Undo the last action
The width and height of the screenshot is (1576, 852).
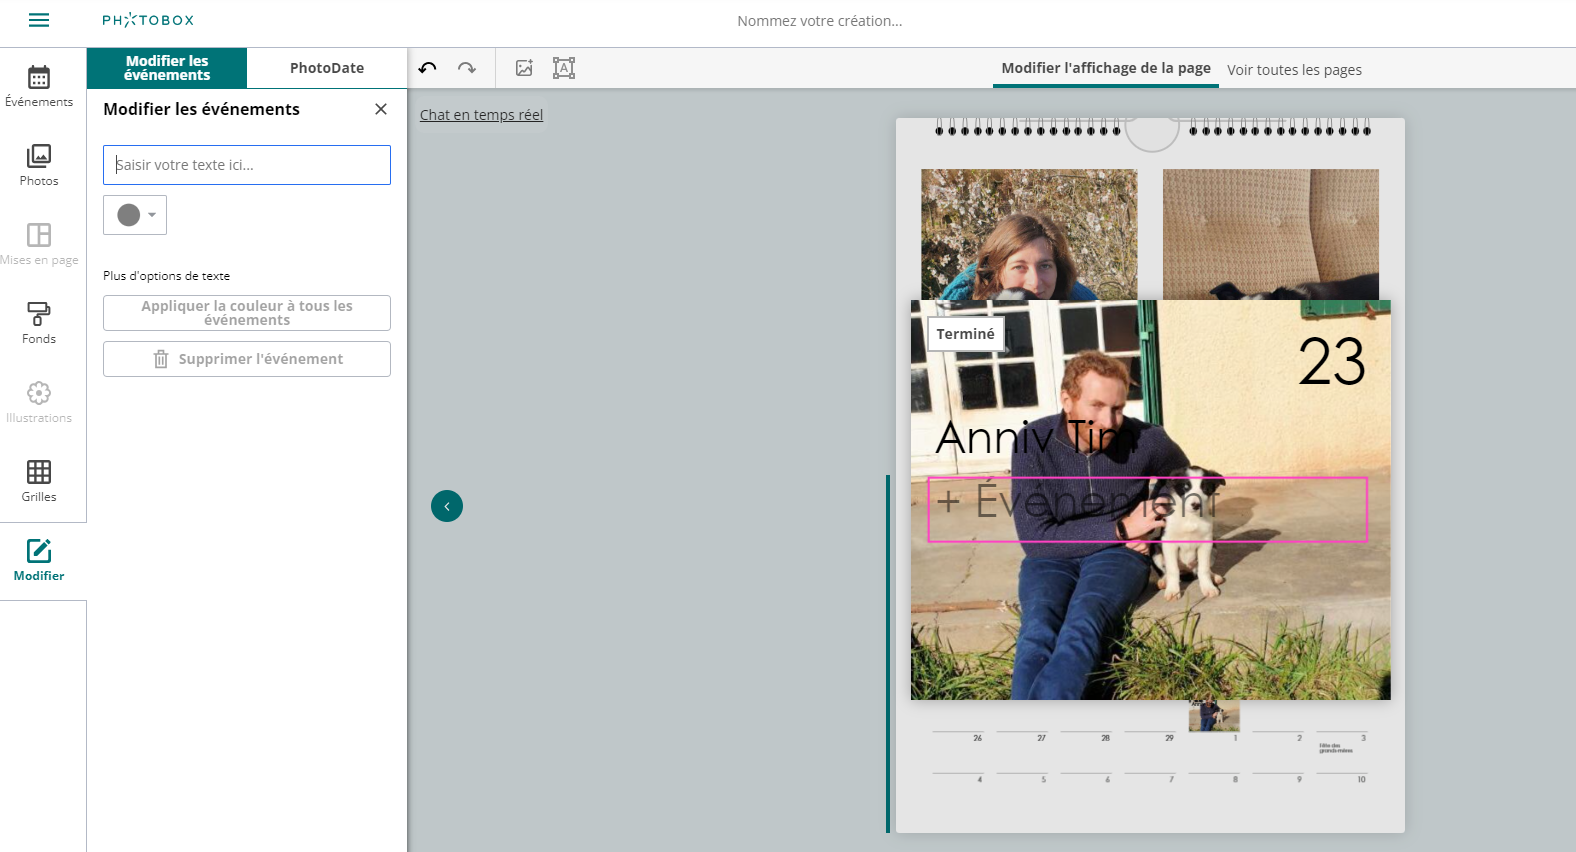coord(428,68)
